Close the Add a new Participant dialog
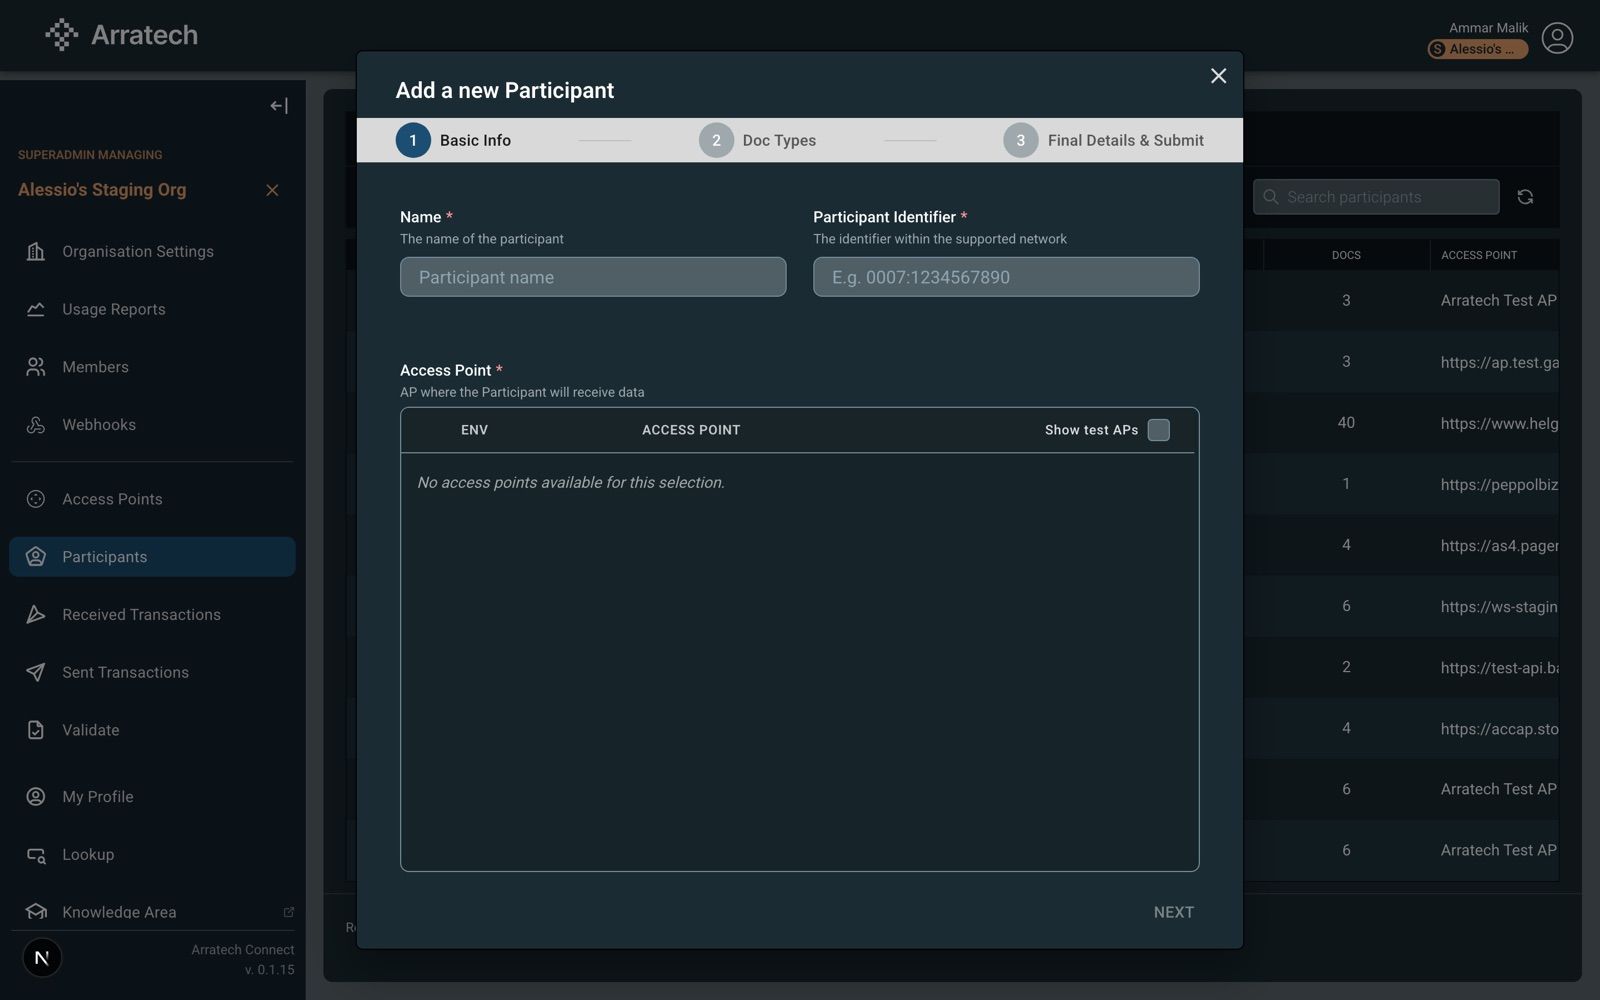 coord(1218,76)
